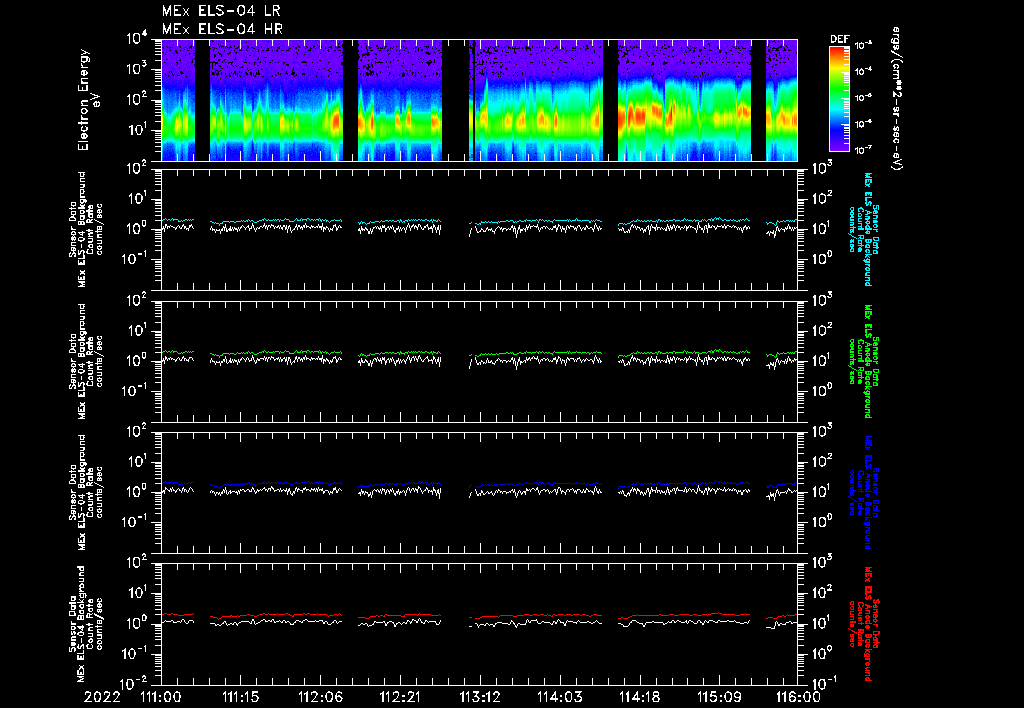Select the "Electron Energy eV" axis label
This screenshot has width=1024, height=708.
(x=88, y=100)
